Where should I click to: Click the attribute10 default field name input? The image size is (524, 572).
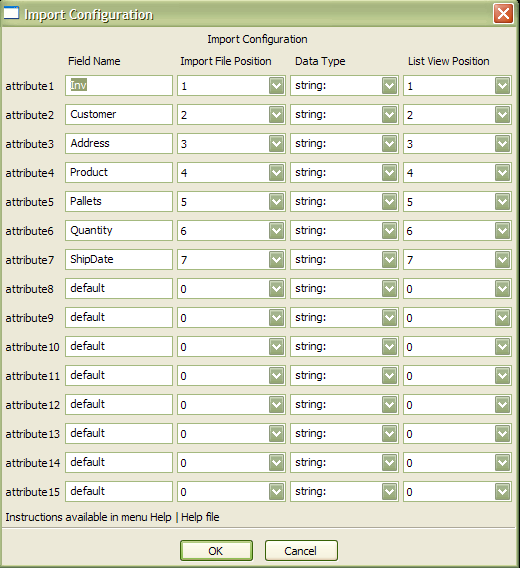[119, 347]
